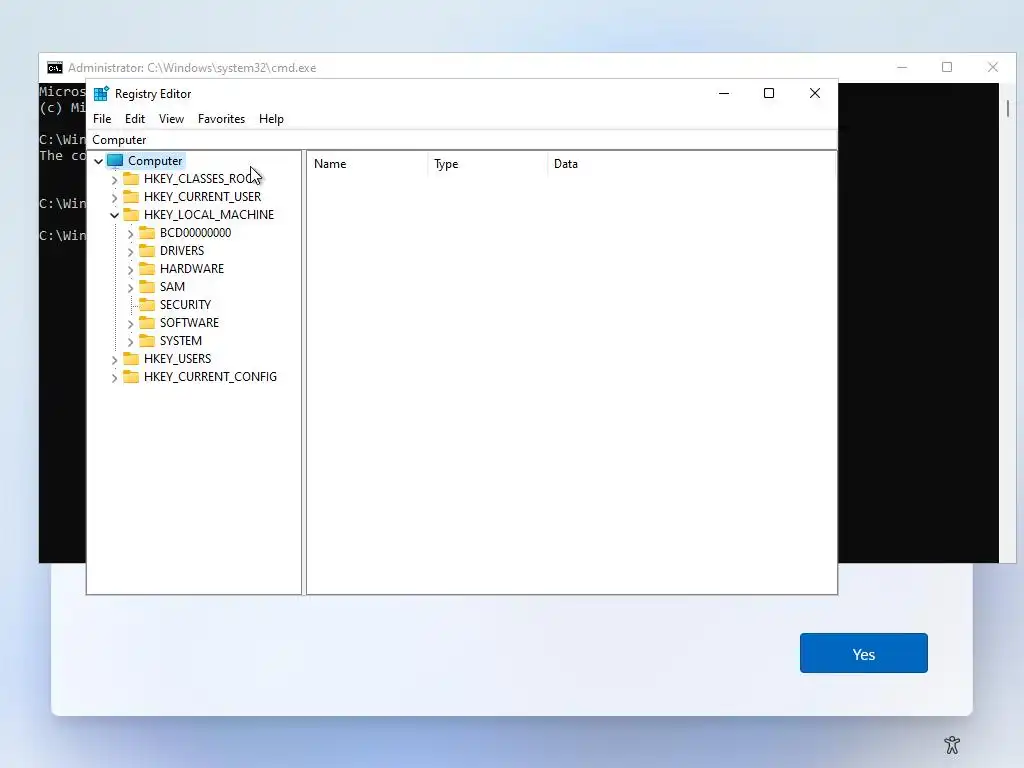Close the Registry Editor window

(x=814, y=93)
